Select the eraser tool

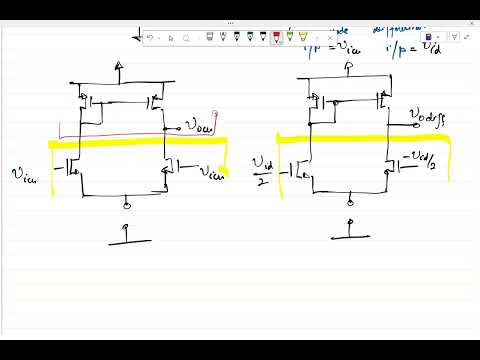tap(209, 37)
